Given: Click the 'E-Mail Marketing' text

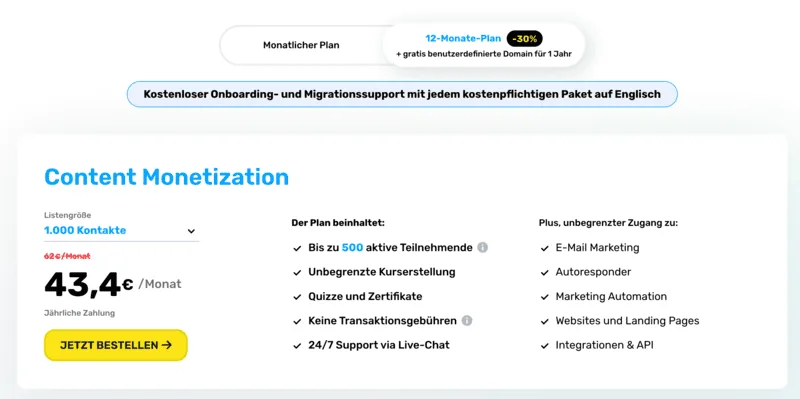Looking at the screenshot, I should 597,247.
